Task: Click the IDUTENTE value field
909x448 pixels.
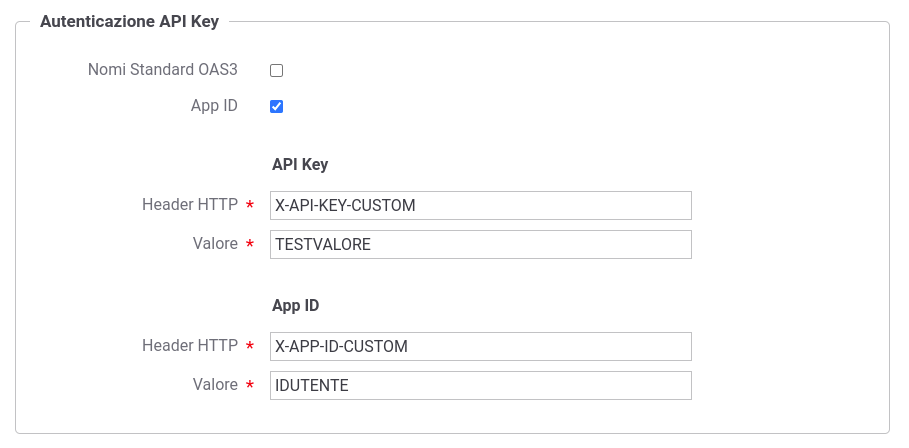Action: click(x=481, y=385)
